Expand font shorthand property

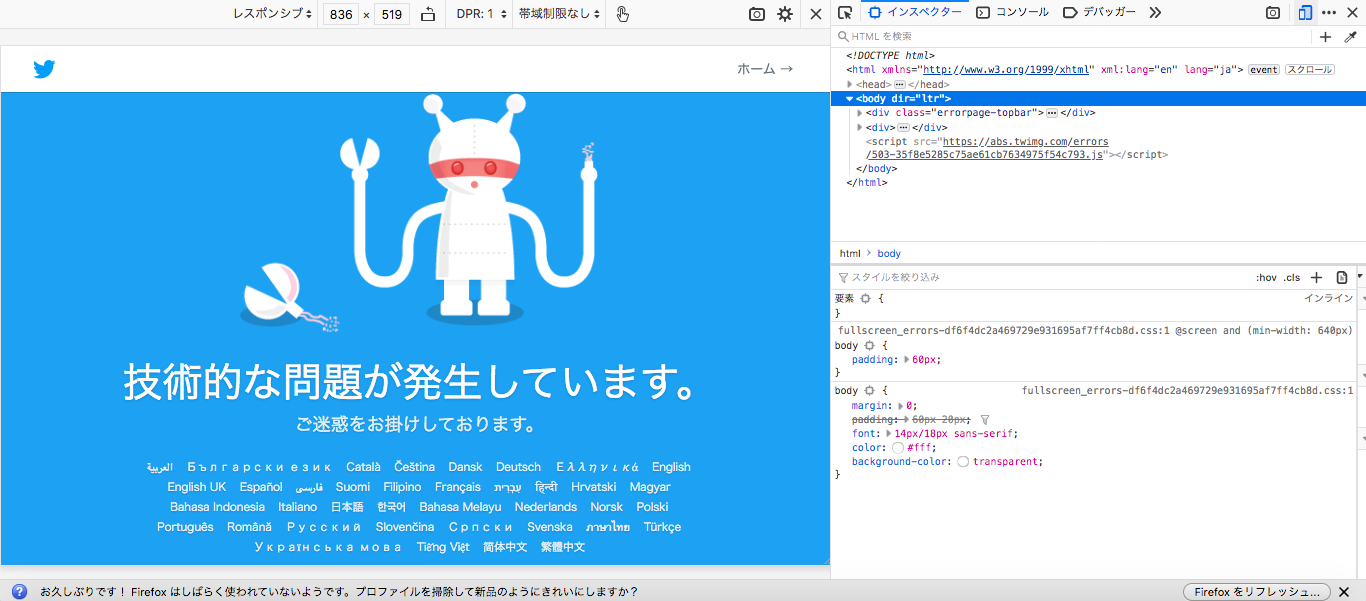(888, 434)
